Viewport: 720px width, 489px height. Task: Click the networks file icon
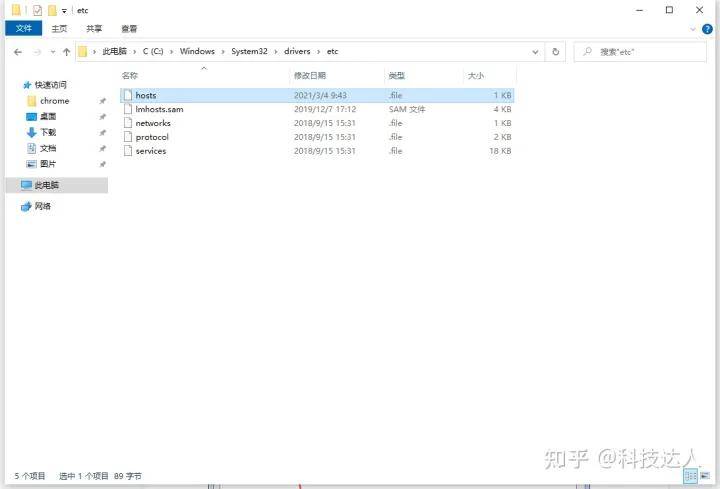128,123
